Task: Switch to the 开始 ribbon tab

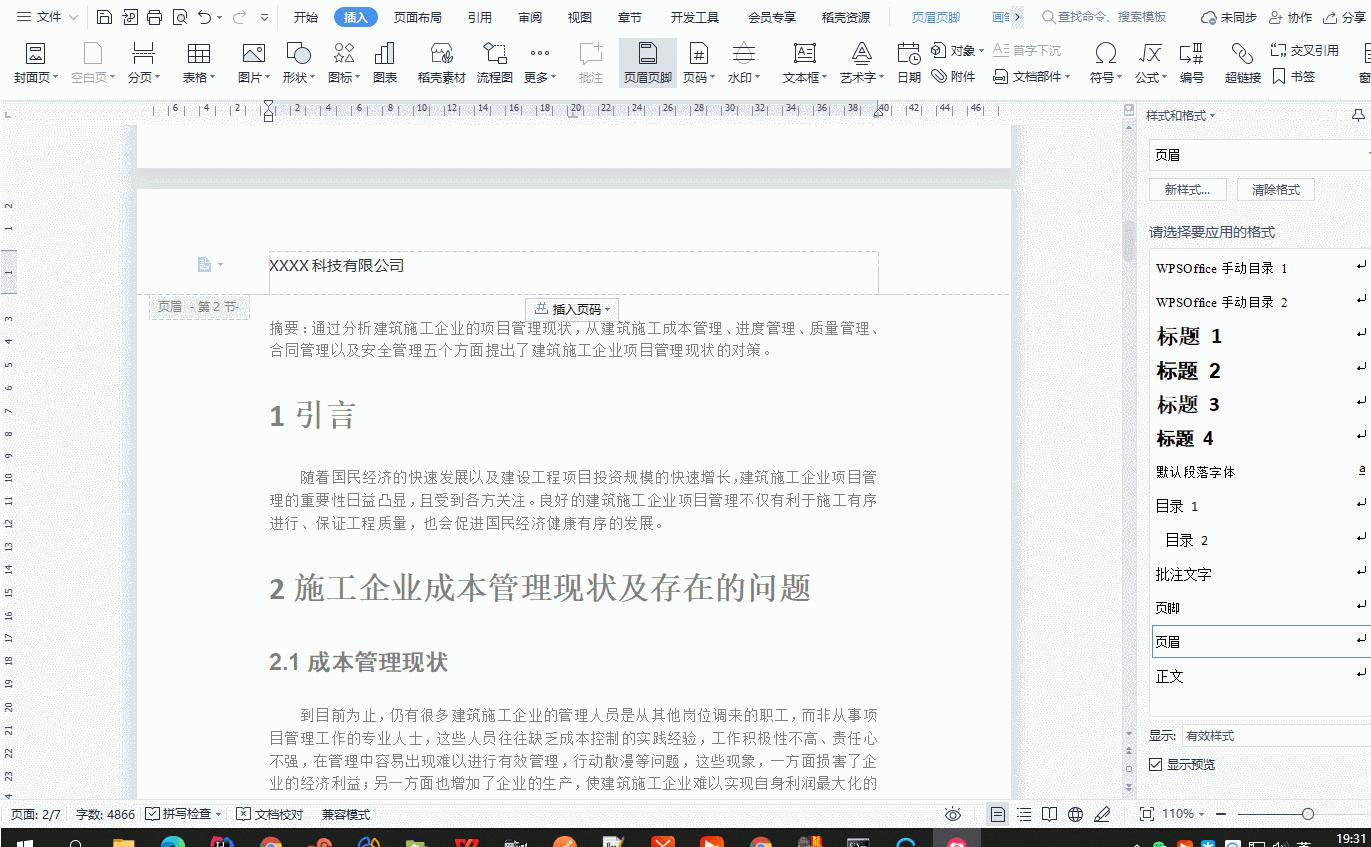Action: tap(305, 17)
